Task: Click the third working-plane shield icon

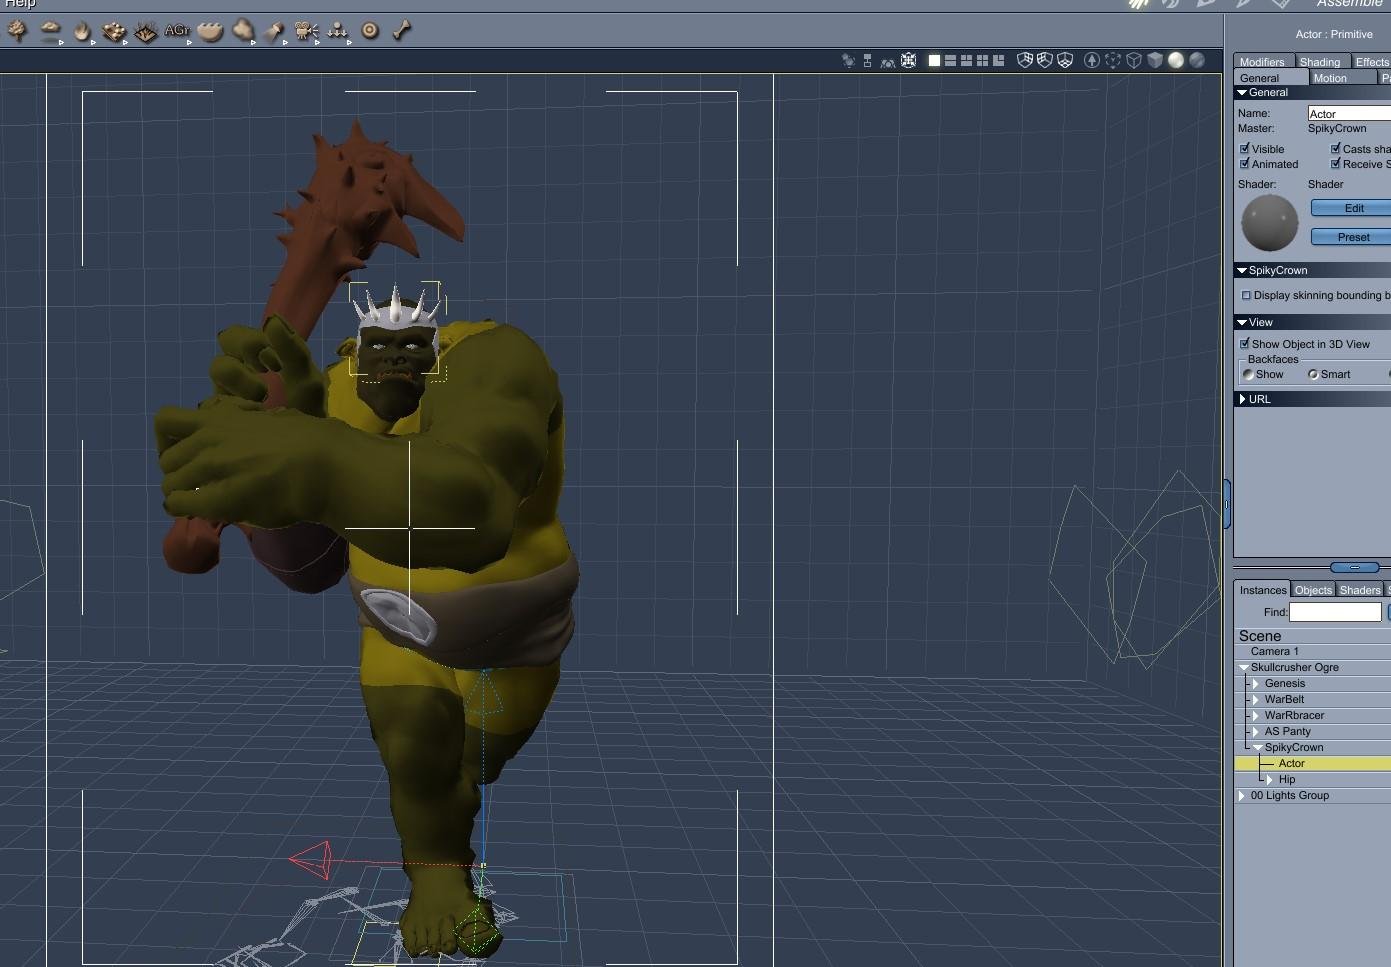Action: pyautogui.click(x=1065, y=60)
